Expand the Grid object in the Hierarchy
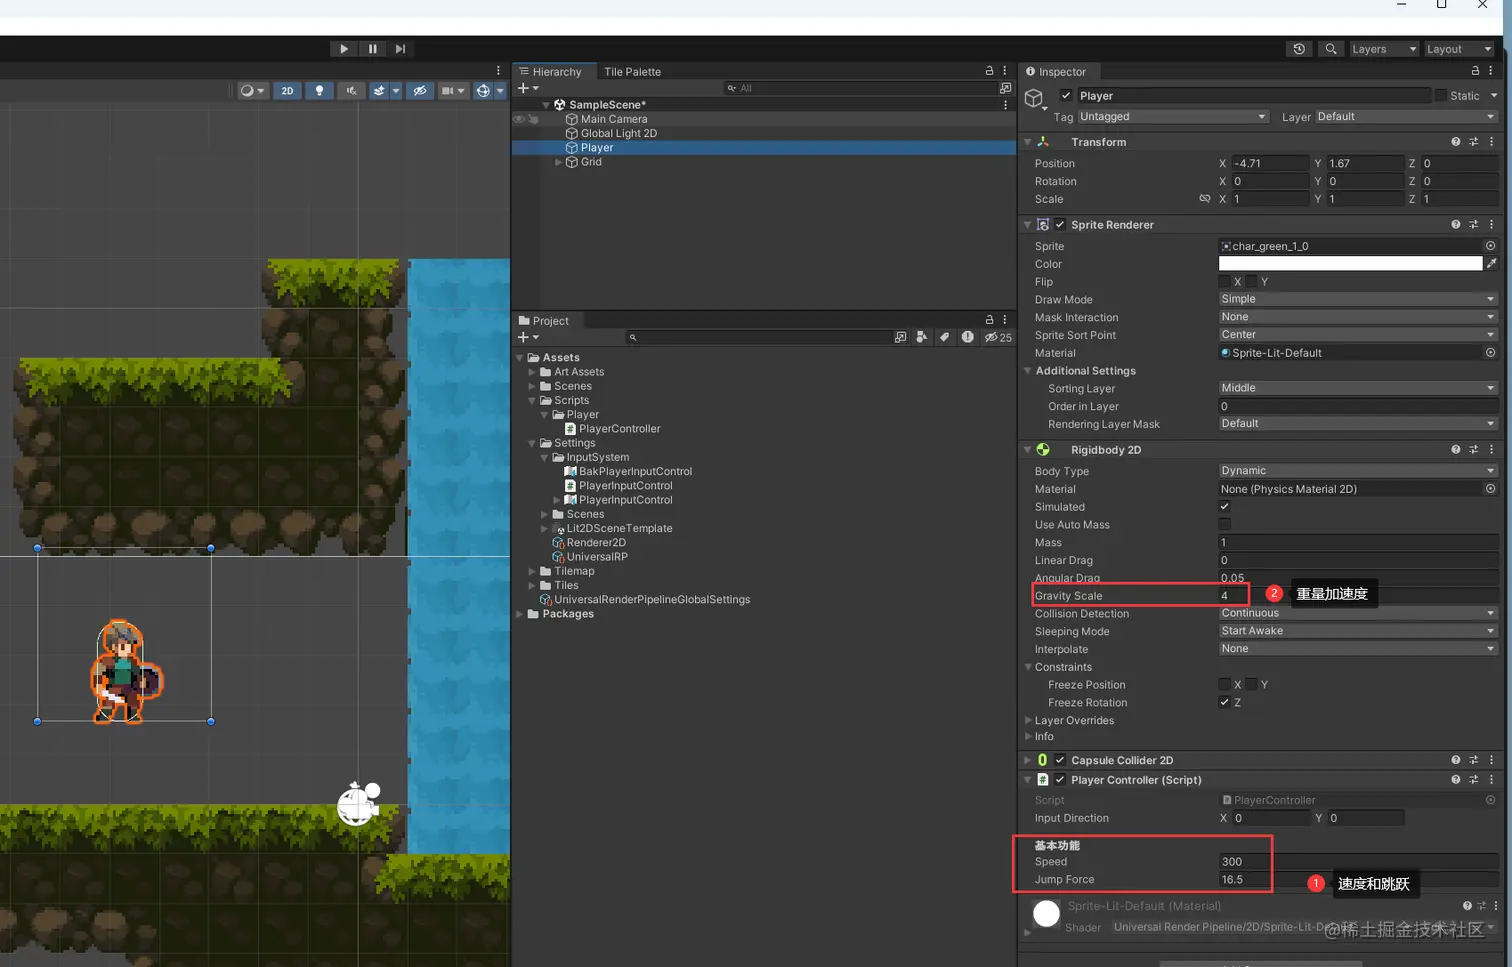Viewport: 1512px width, 967px height. [558, 162]
